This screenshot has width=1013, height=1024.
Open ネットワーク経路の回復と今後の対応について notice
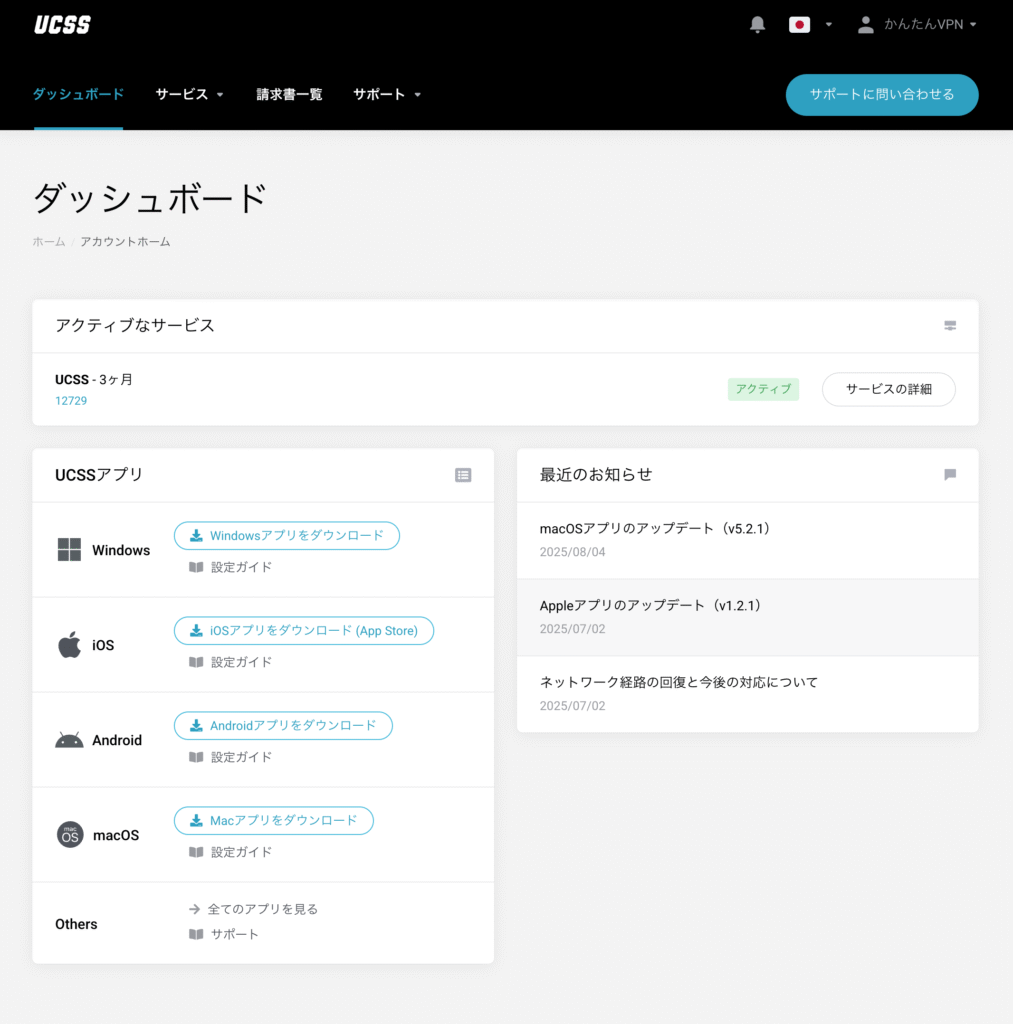(679, 682)
